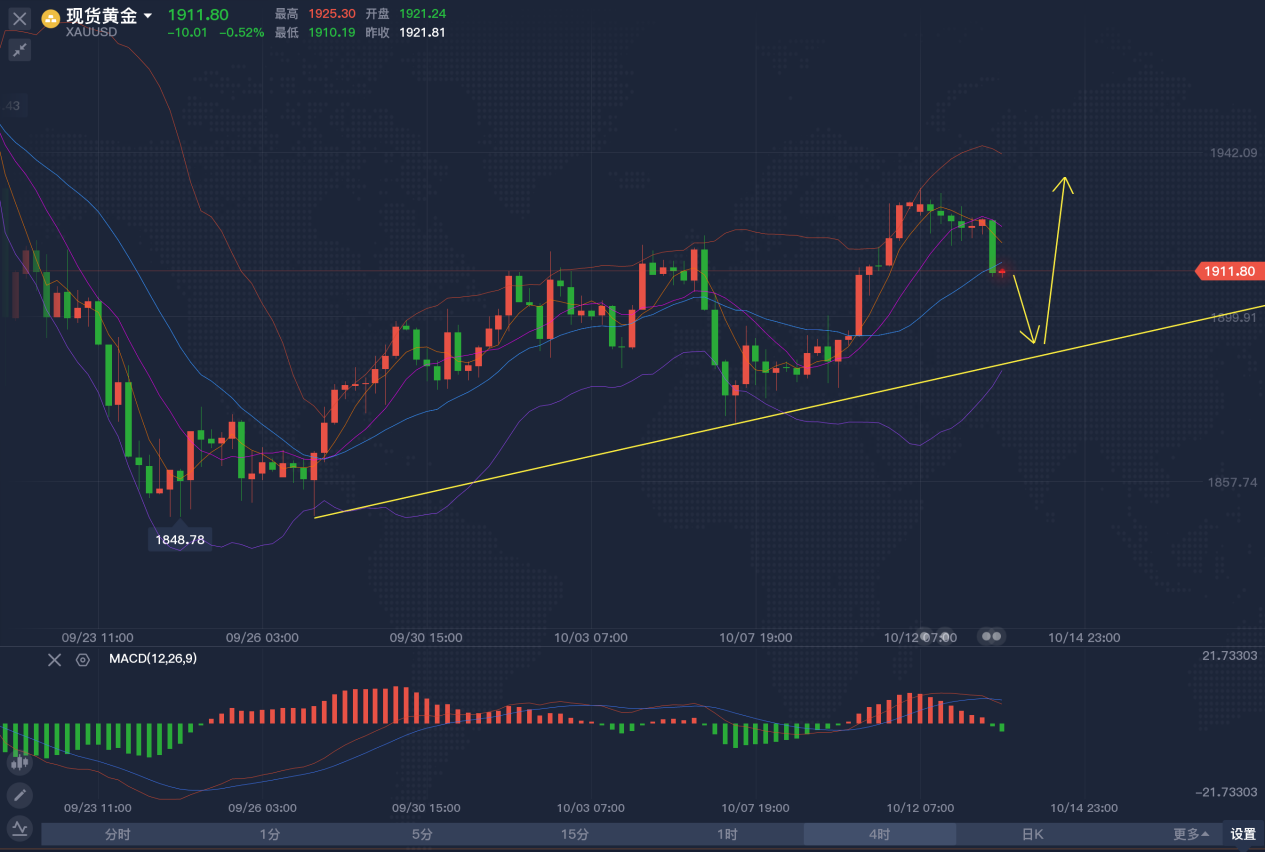
Task: Open the indicators line-chart icon
Action: pyautogui.click(x=20, y=828)
